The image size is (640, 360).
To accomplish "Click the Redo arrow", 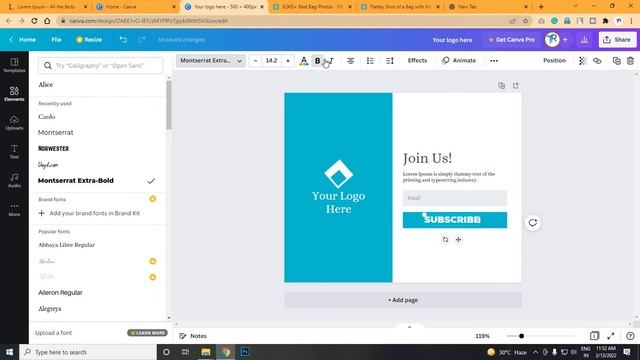I will (x=141, y=40).
